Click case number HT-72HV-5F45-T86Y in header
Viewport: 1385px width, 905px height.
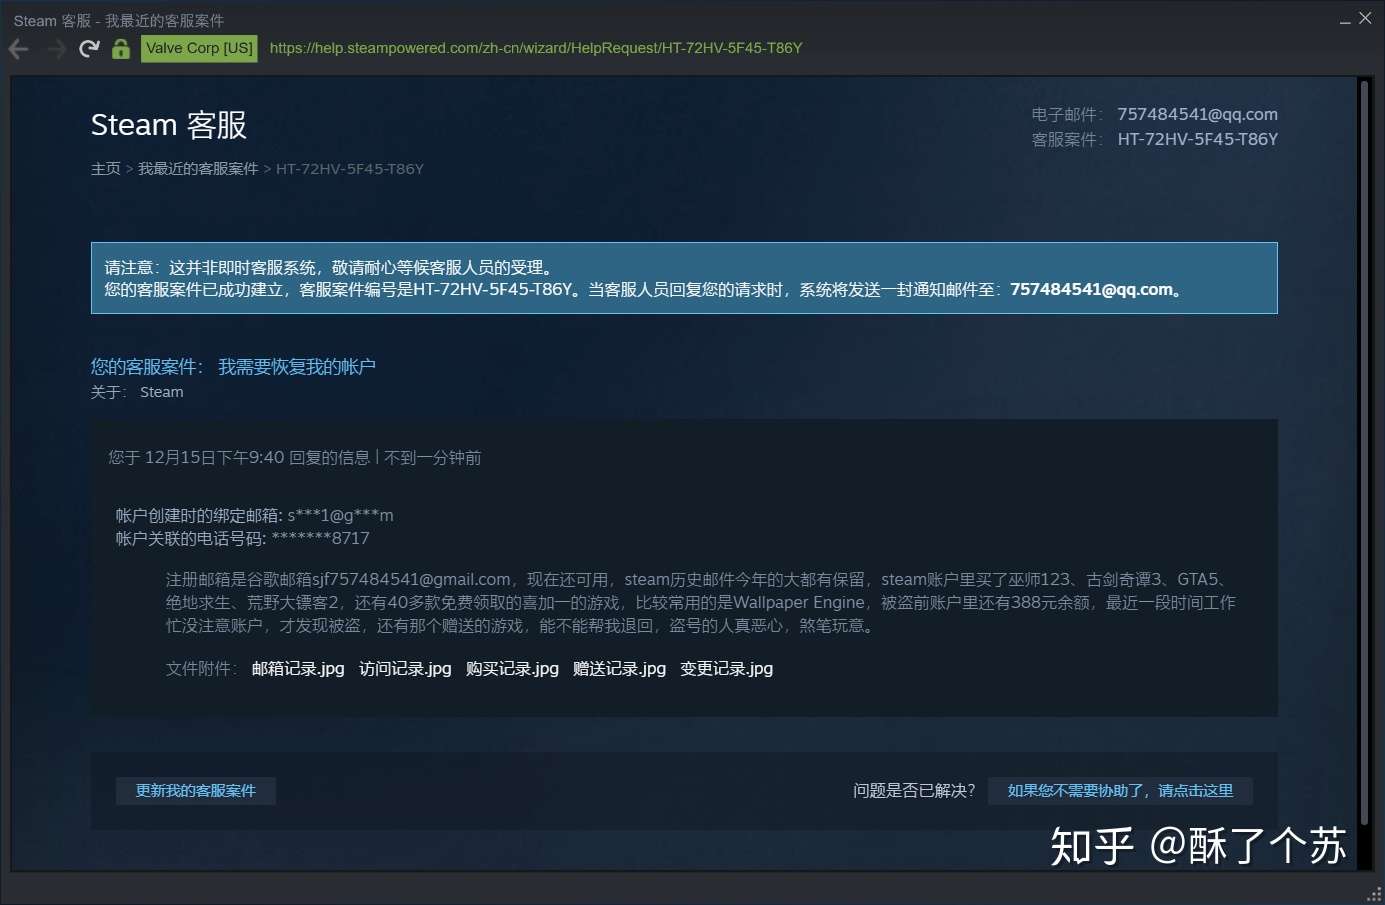point(1197,140)
